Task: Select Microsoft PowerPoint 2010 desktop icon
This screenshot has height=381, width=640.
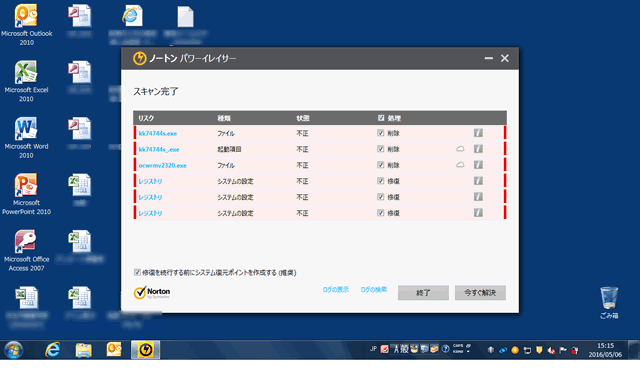Action: click(27, 194)
